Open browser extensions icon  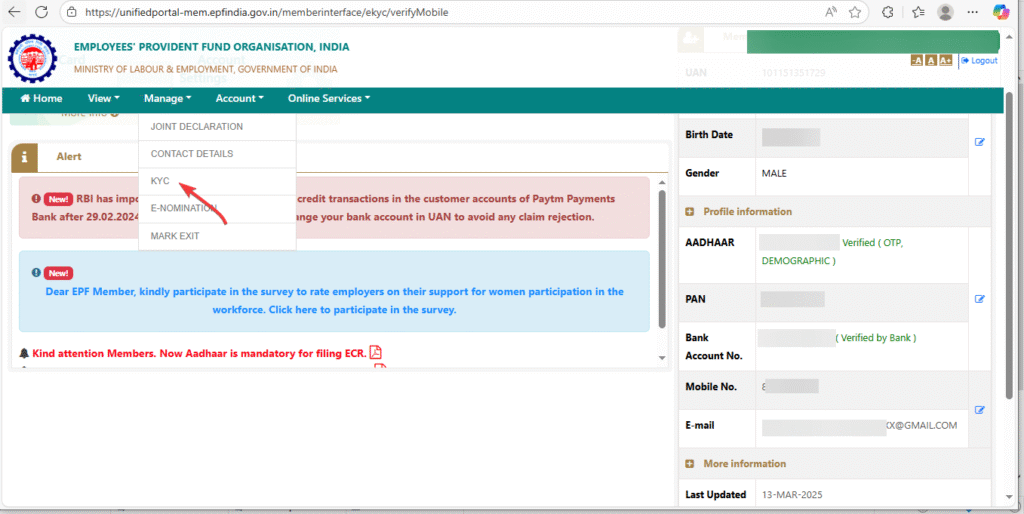888,12
